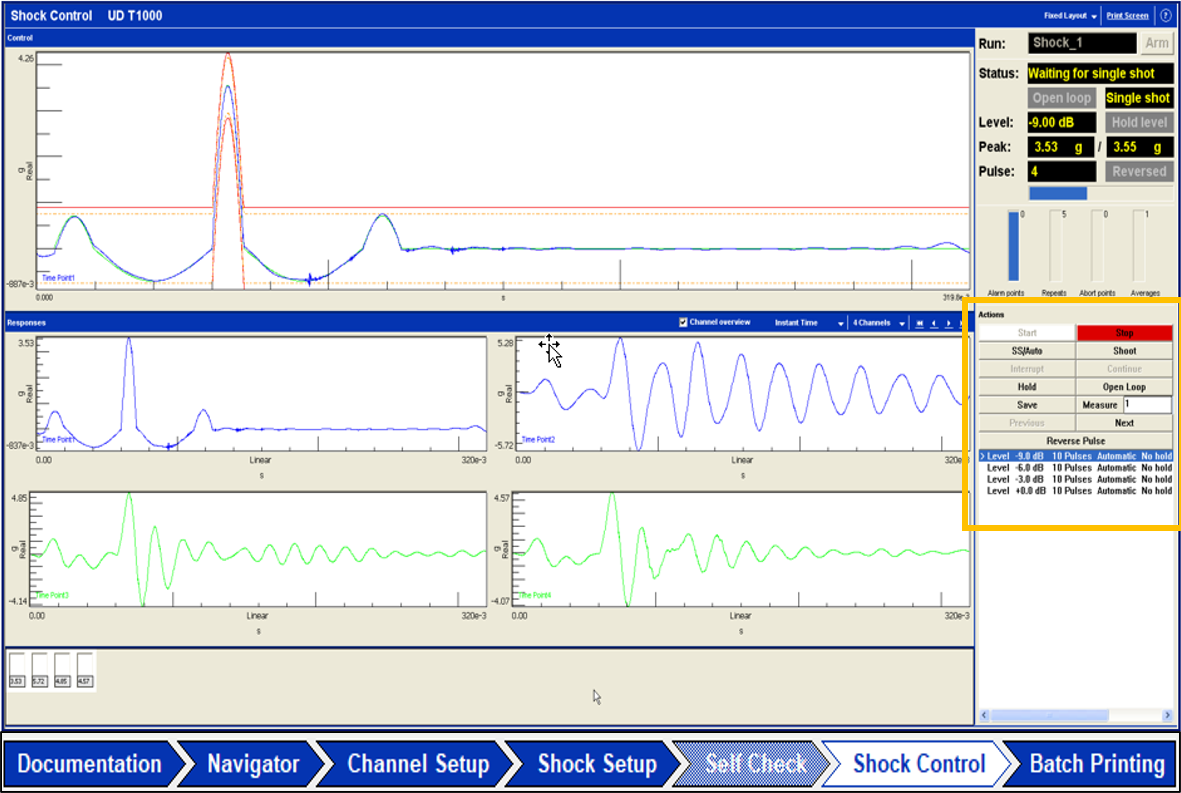Click the Measure input field
Screen dimensions: 1181x793
click(x=1146, y=405)
